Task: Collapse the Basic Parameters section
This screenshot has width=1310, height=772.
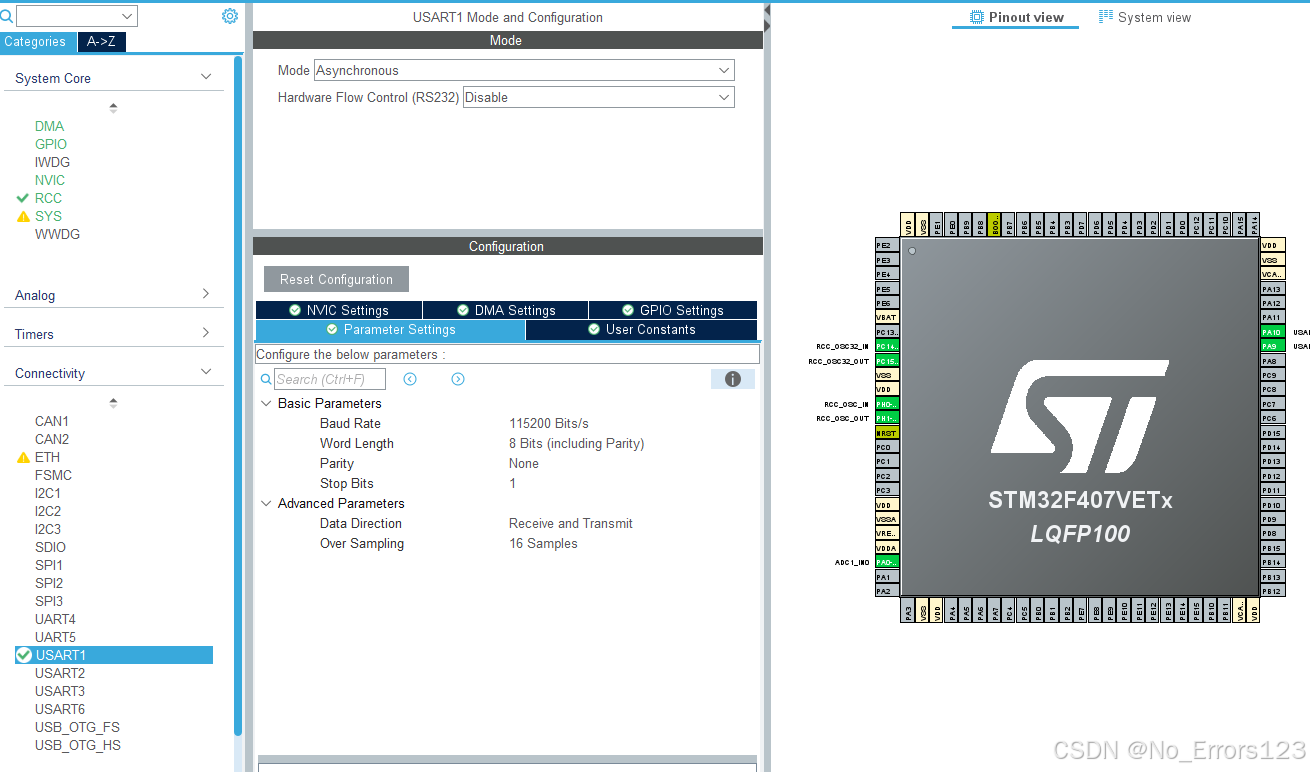Action: tap(265, 403)
